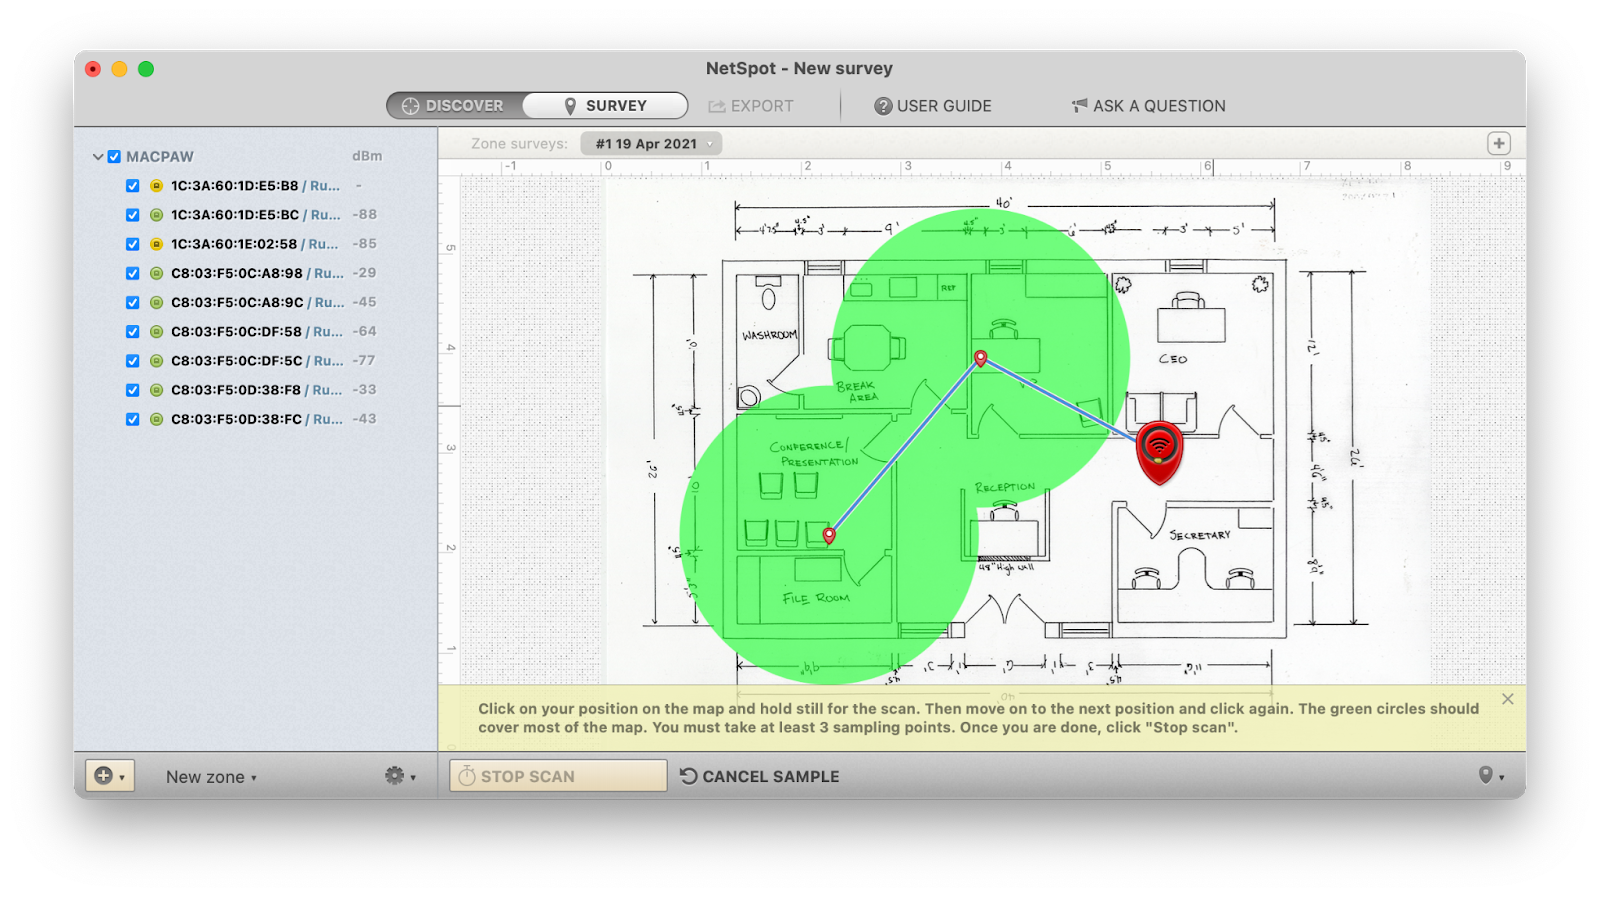Viewport: 1600px width, 897px height.
Task: Click signal icon of C8:03:F5:0C:DF:5C
Action: [x=156, y=360]
